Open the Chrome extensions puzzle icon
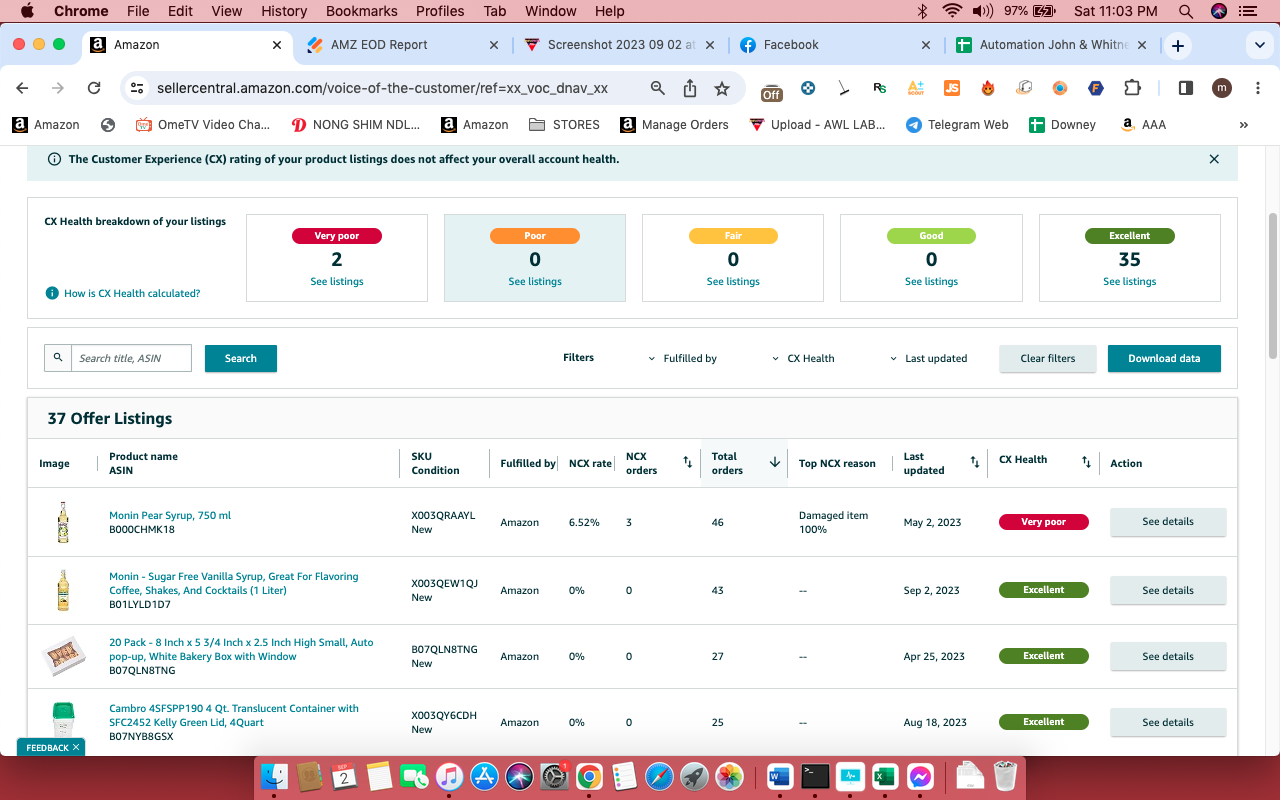Viewport: 1280px width, 800px height. (1132, 88)
